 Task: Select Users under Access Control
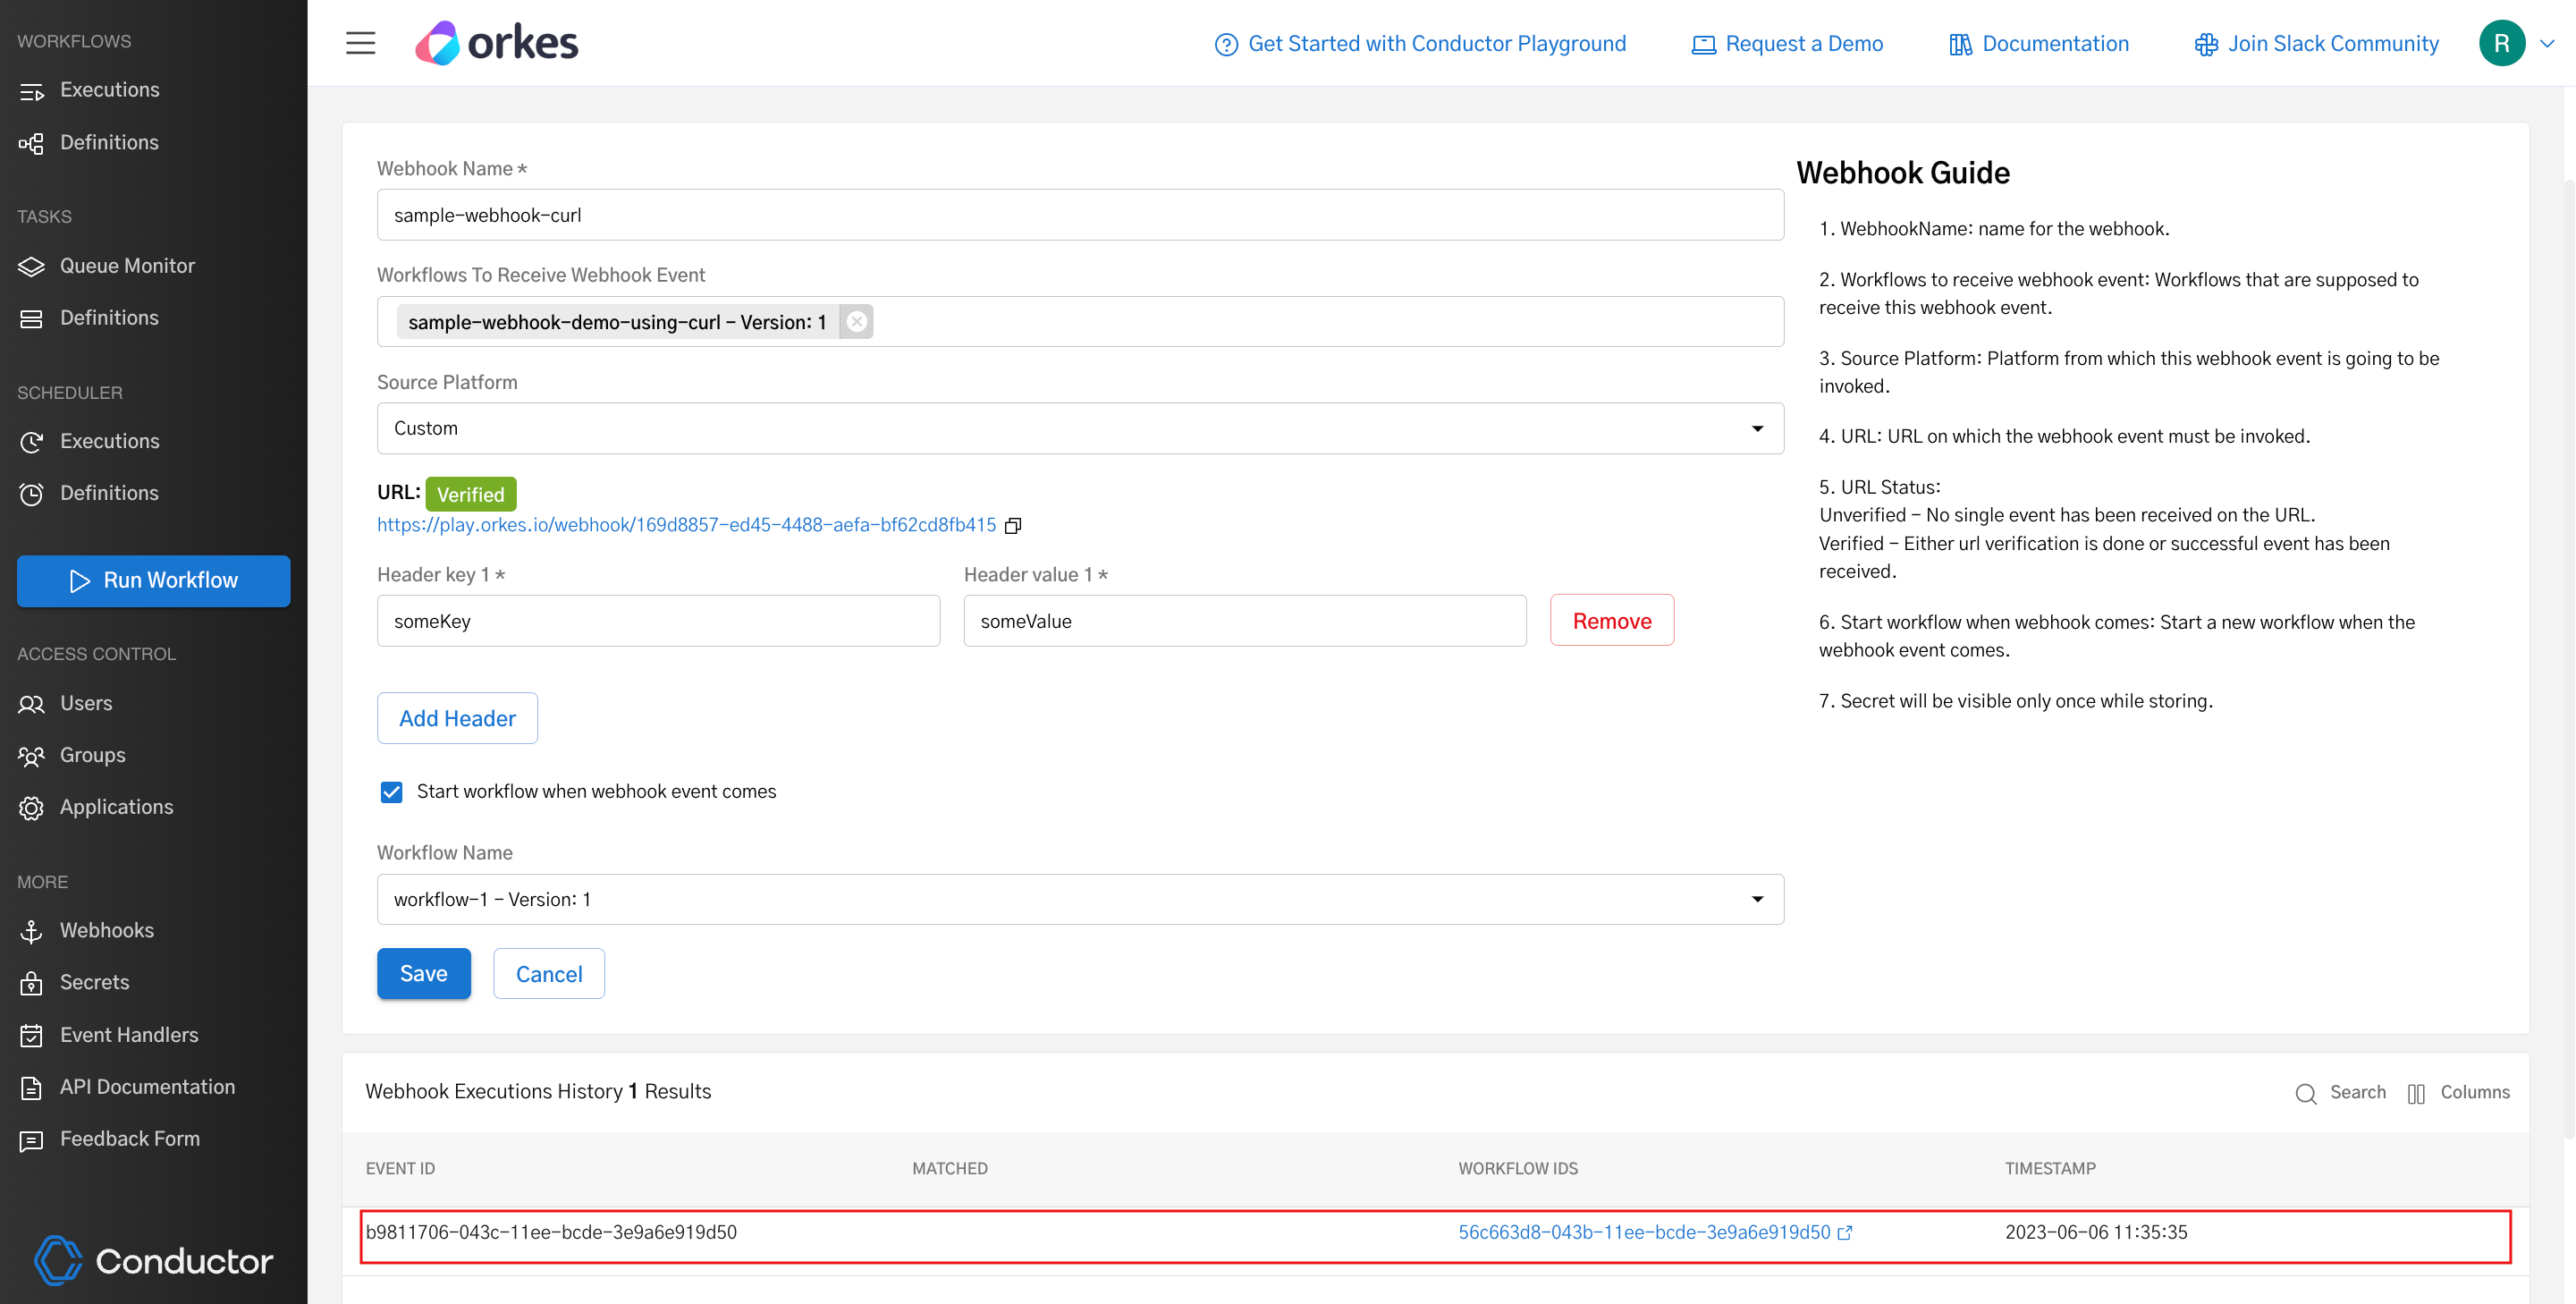click(85, 703)
